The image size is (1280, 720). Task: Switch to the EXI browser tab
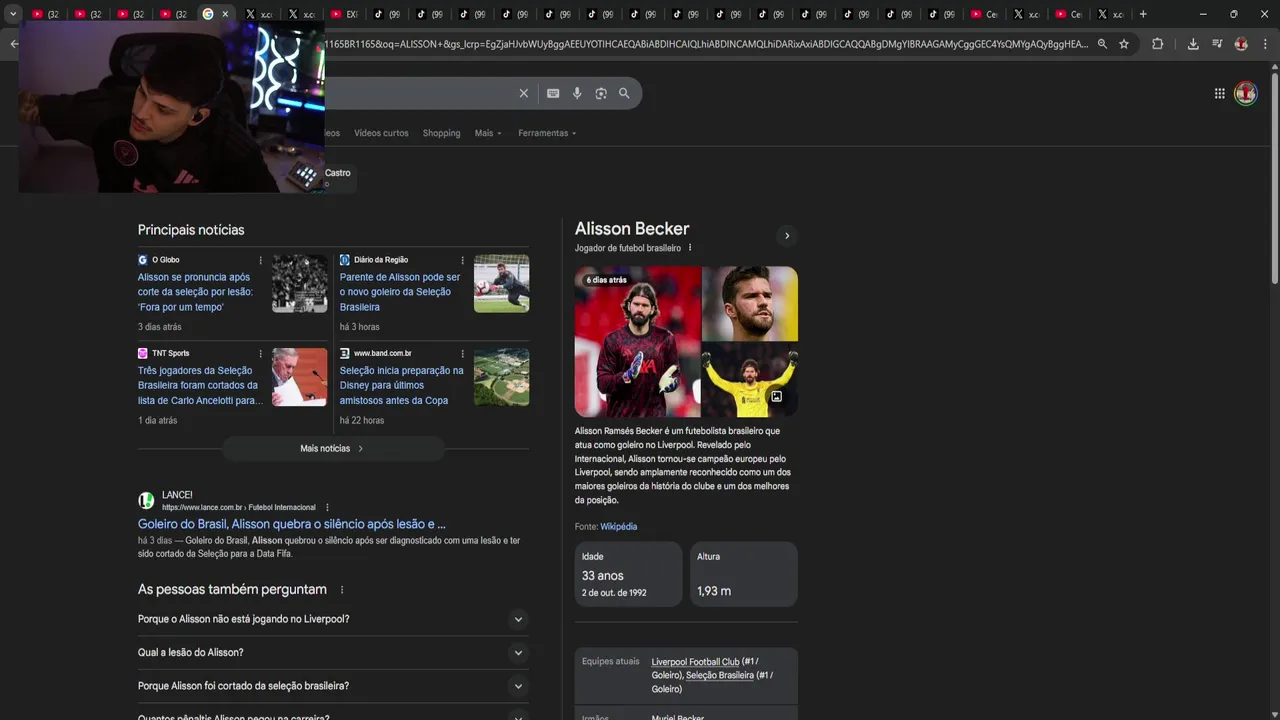(344, 14)
